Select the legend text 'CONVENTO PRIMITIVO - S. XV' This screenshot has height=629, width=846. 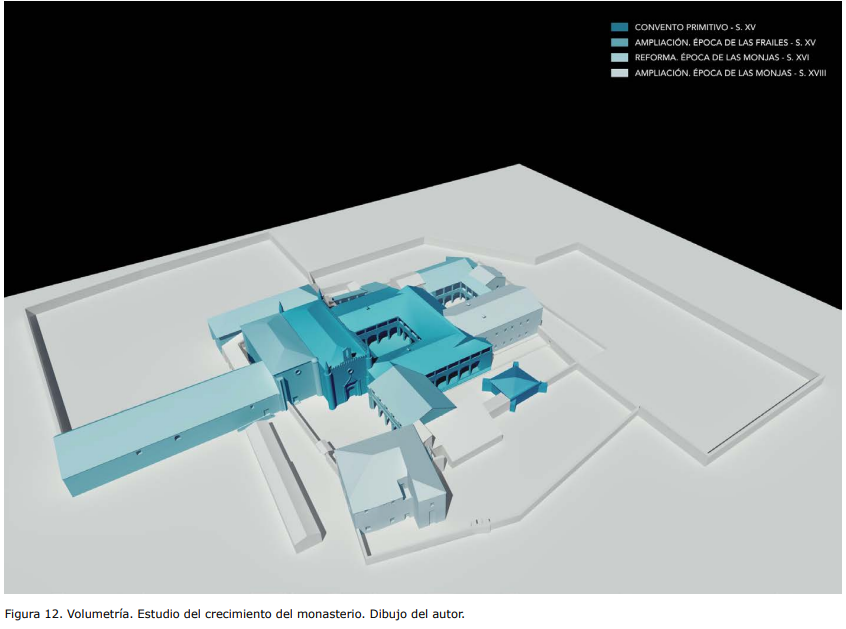[695, 27]
